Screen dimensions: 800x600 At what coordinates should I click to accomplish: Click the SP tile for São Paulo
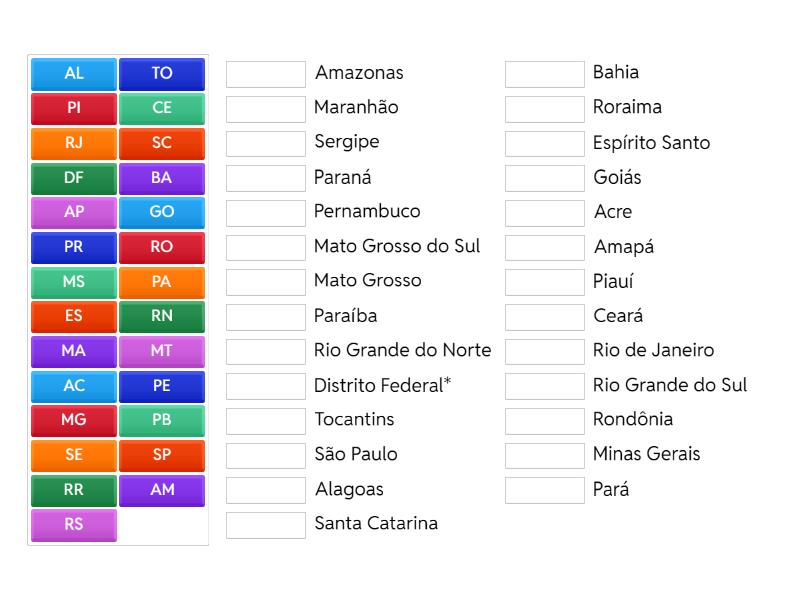[162, 455]
